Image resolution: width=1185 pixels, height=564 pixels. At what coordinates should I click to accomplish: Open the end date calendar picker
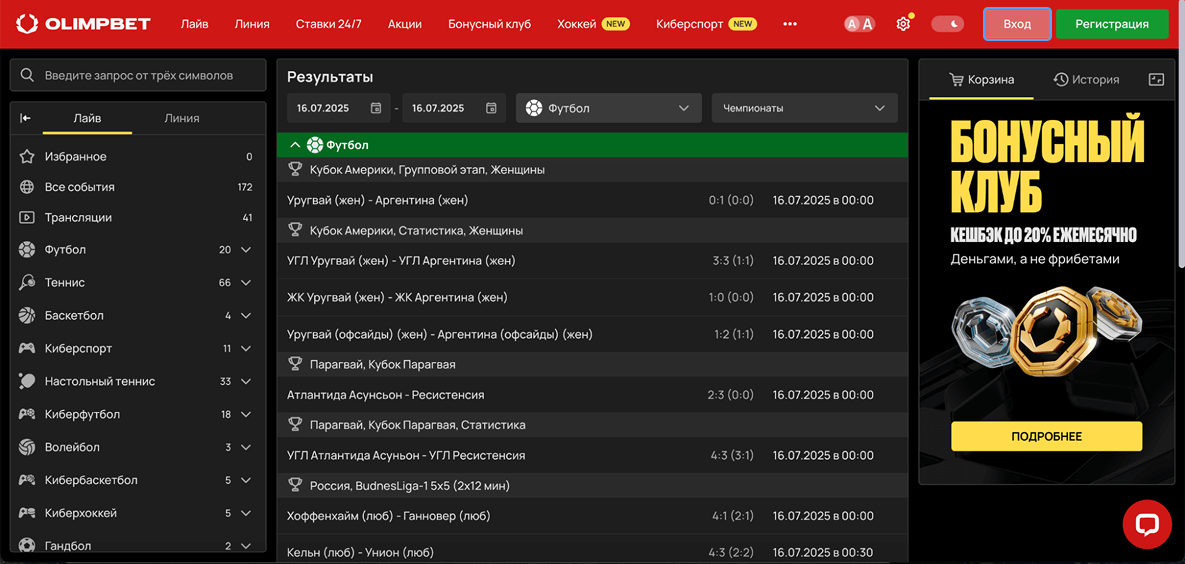[491, 108]
